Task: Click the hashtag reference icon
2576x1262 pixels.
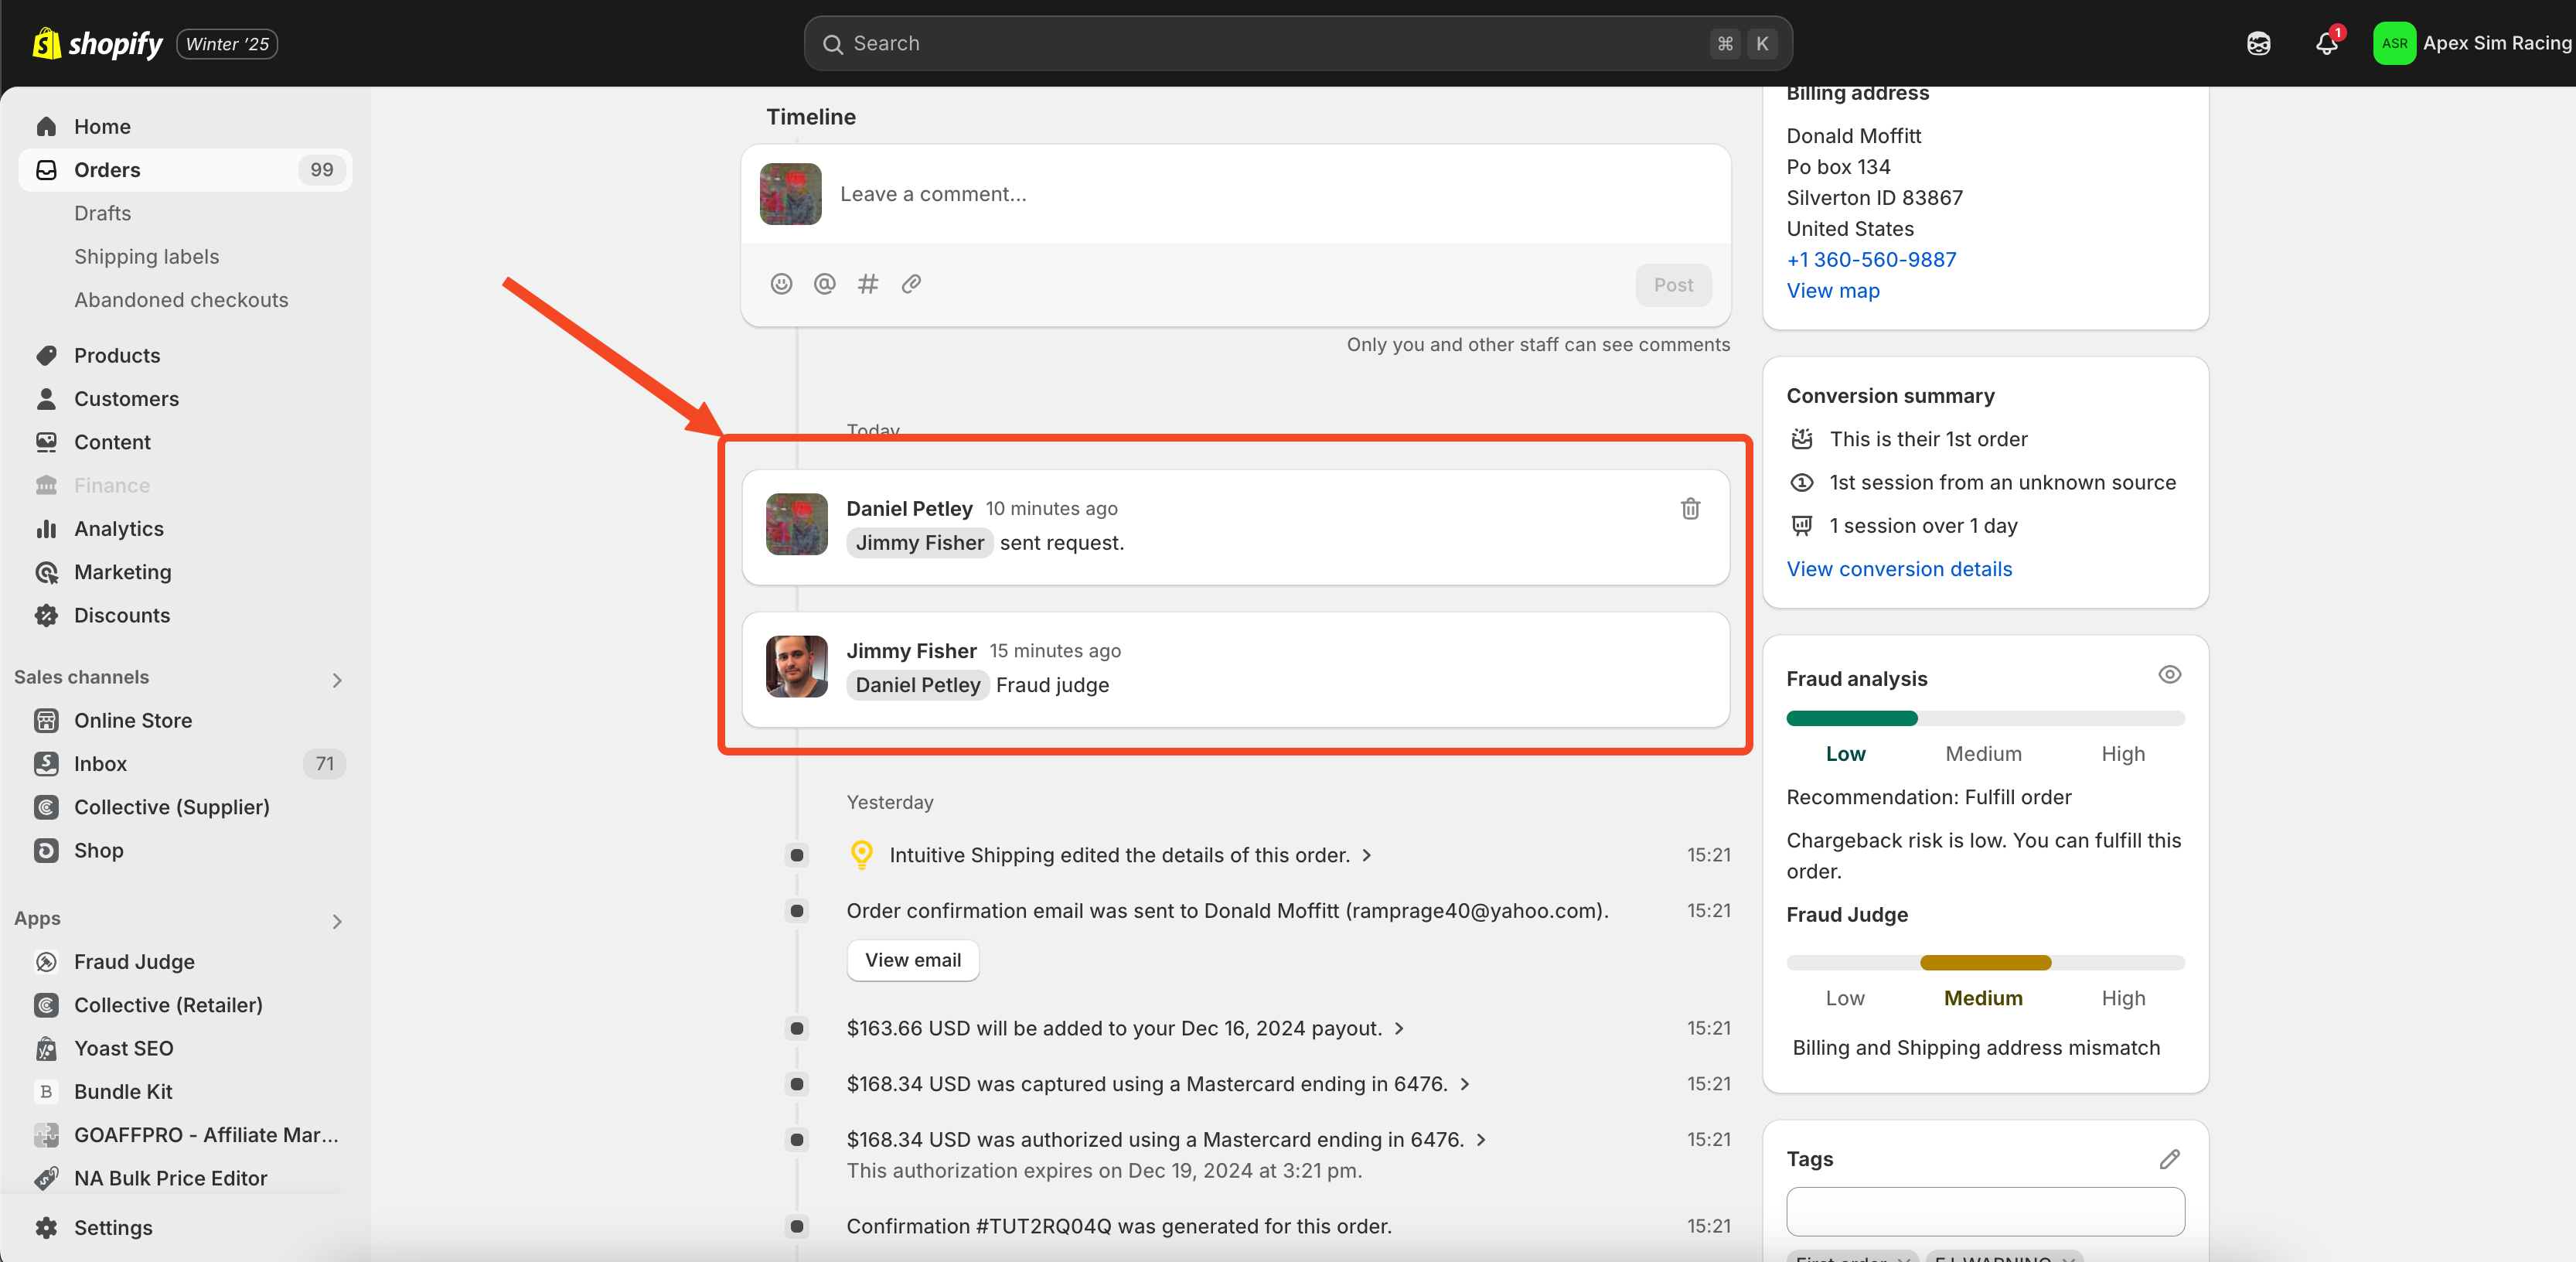Action: 867,284
